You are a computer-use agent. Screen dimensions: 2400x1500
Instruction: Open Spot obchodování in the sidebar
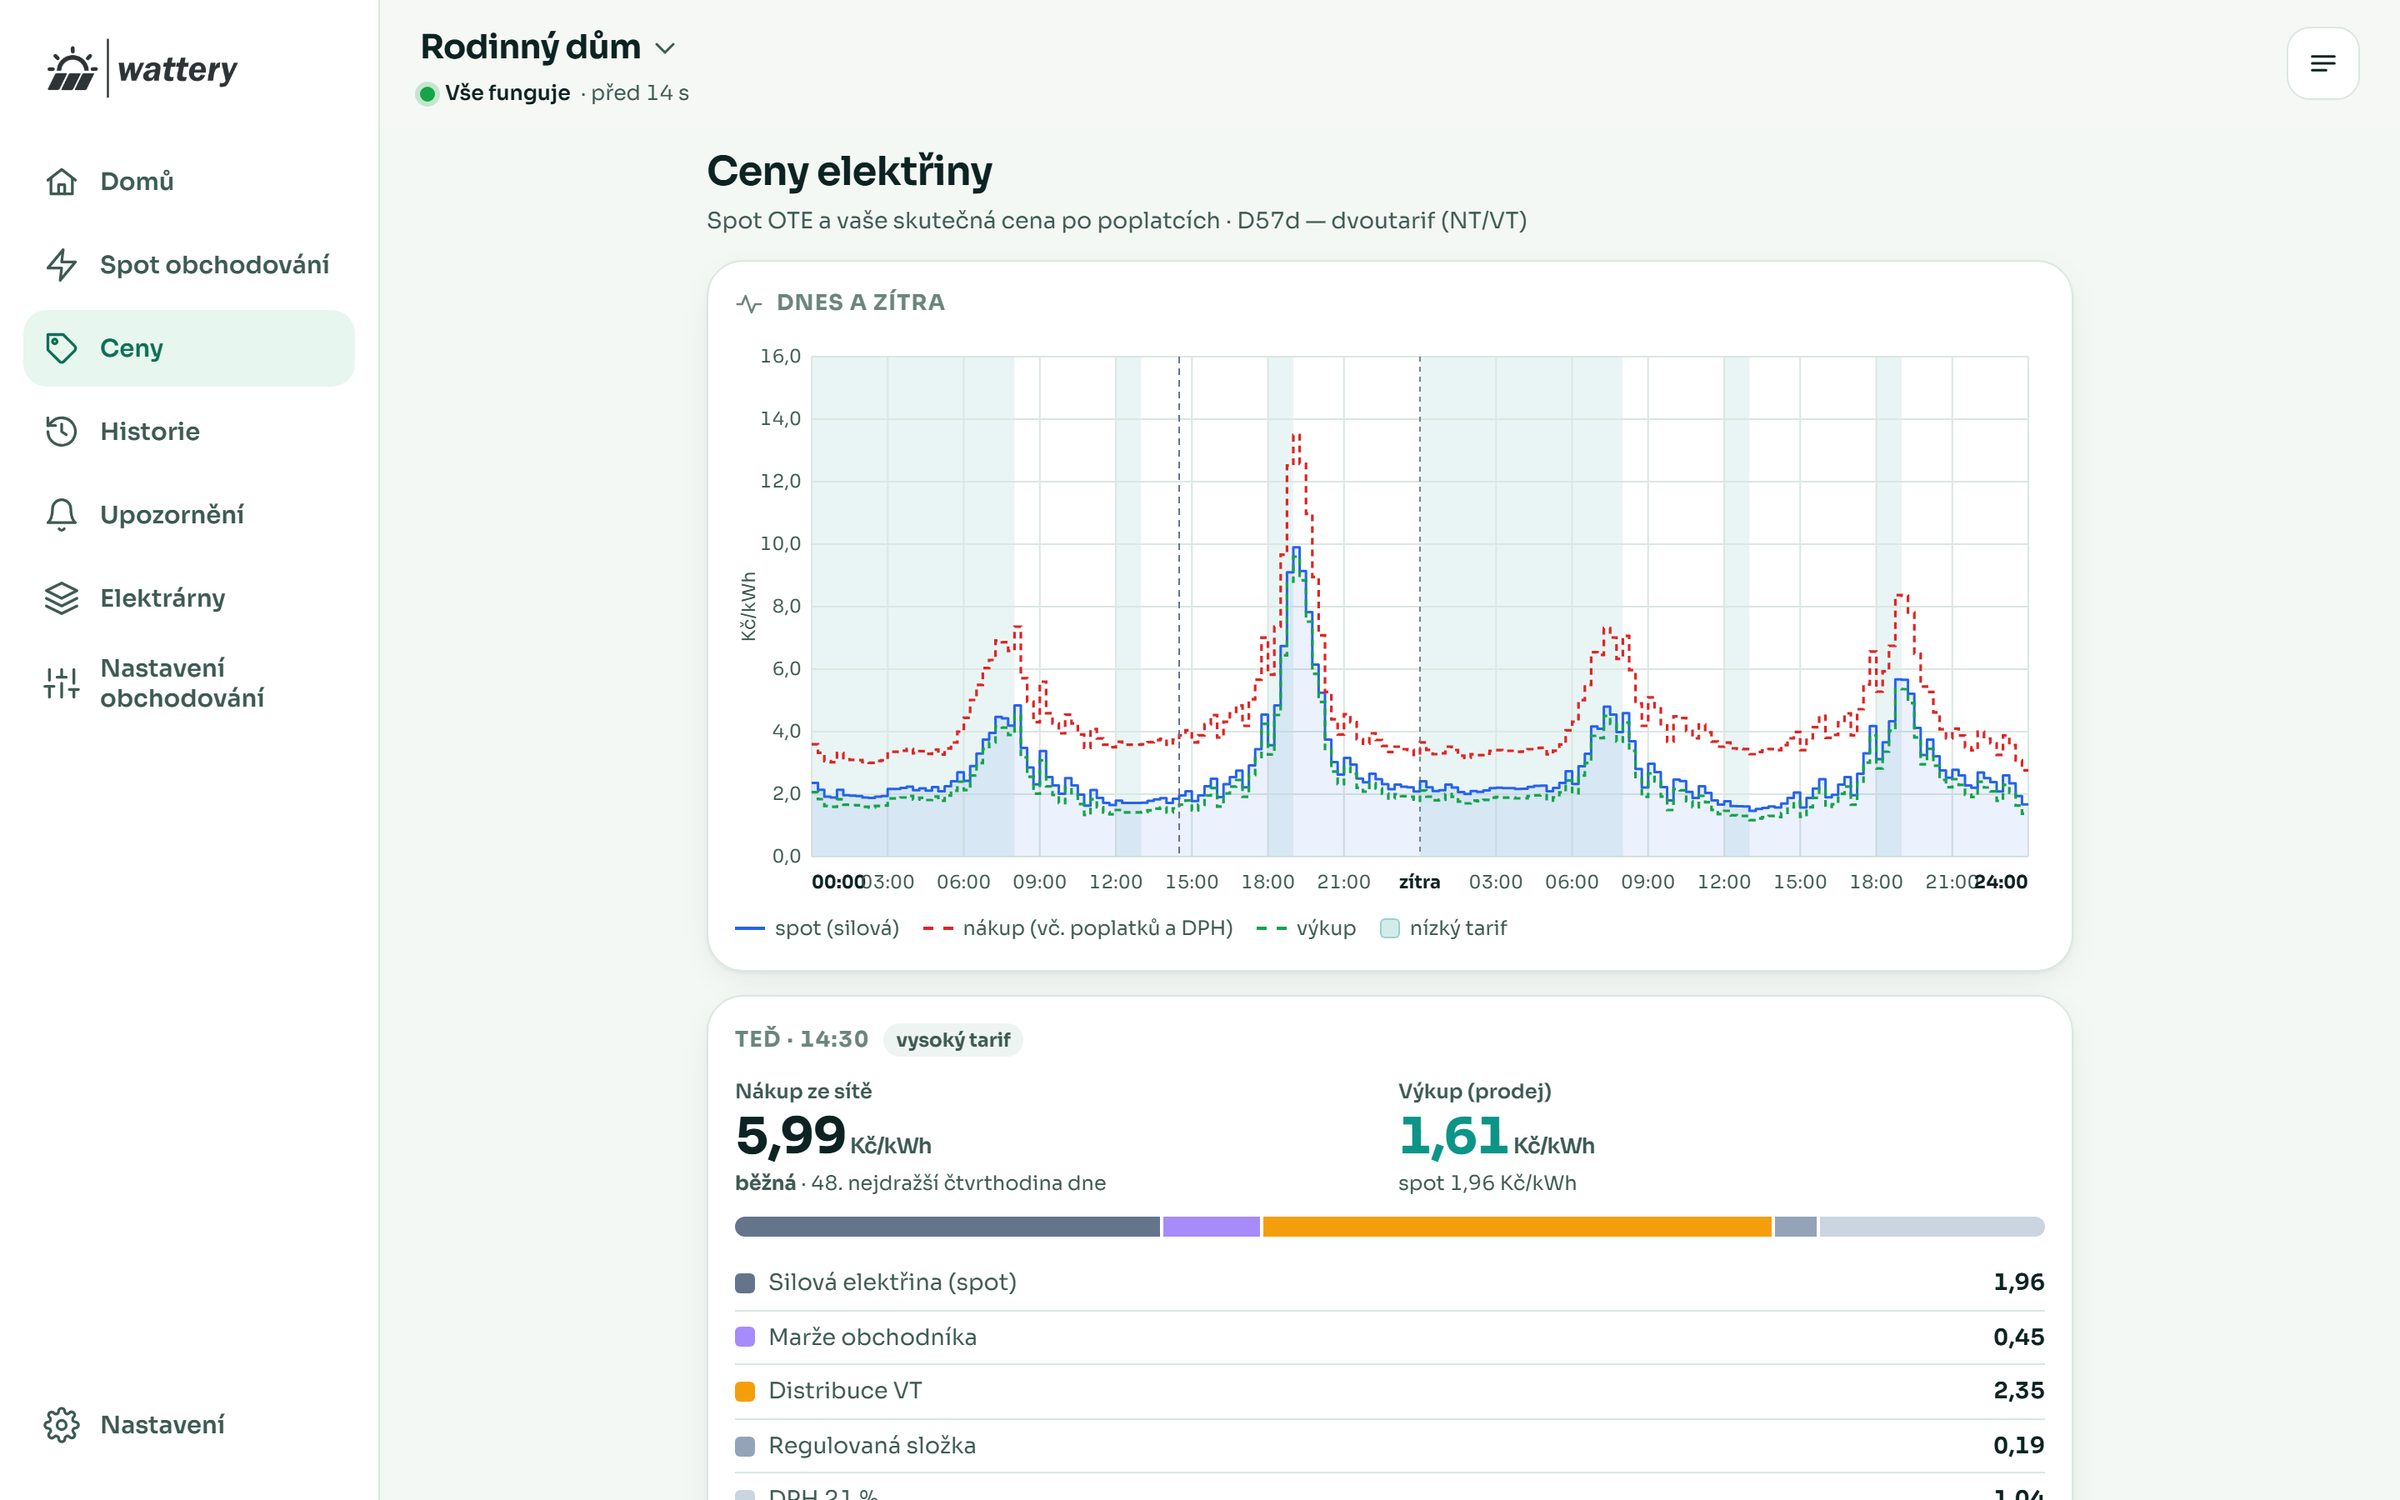coord(189,264)
